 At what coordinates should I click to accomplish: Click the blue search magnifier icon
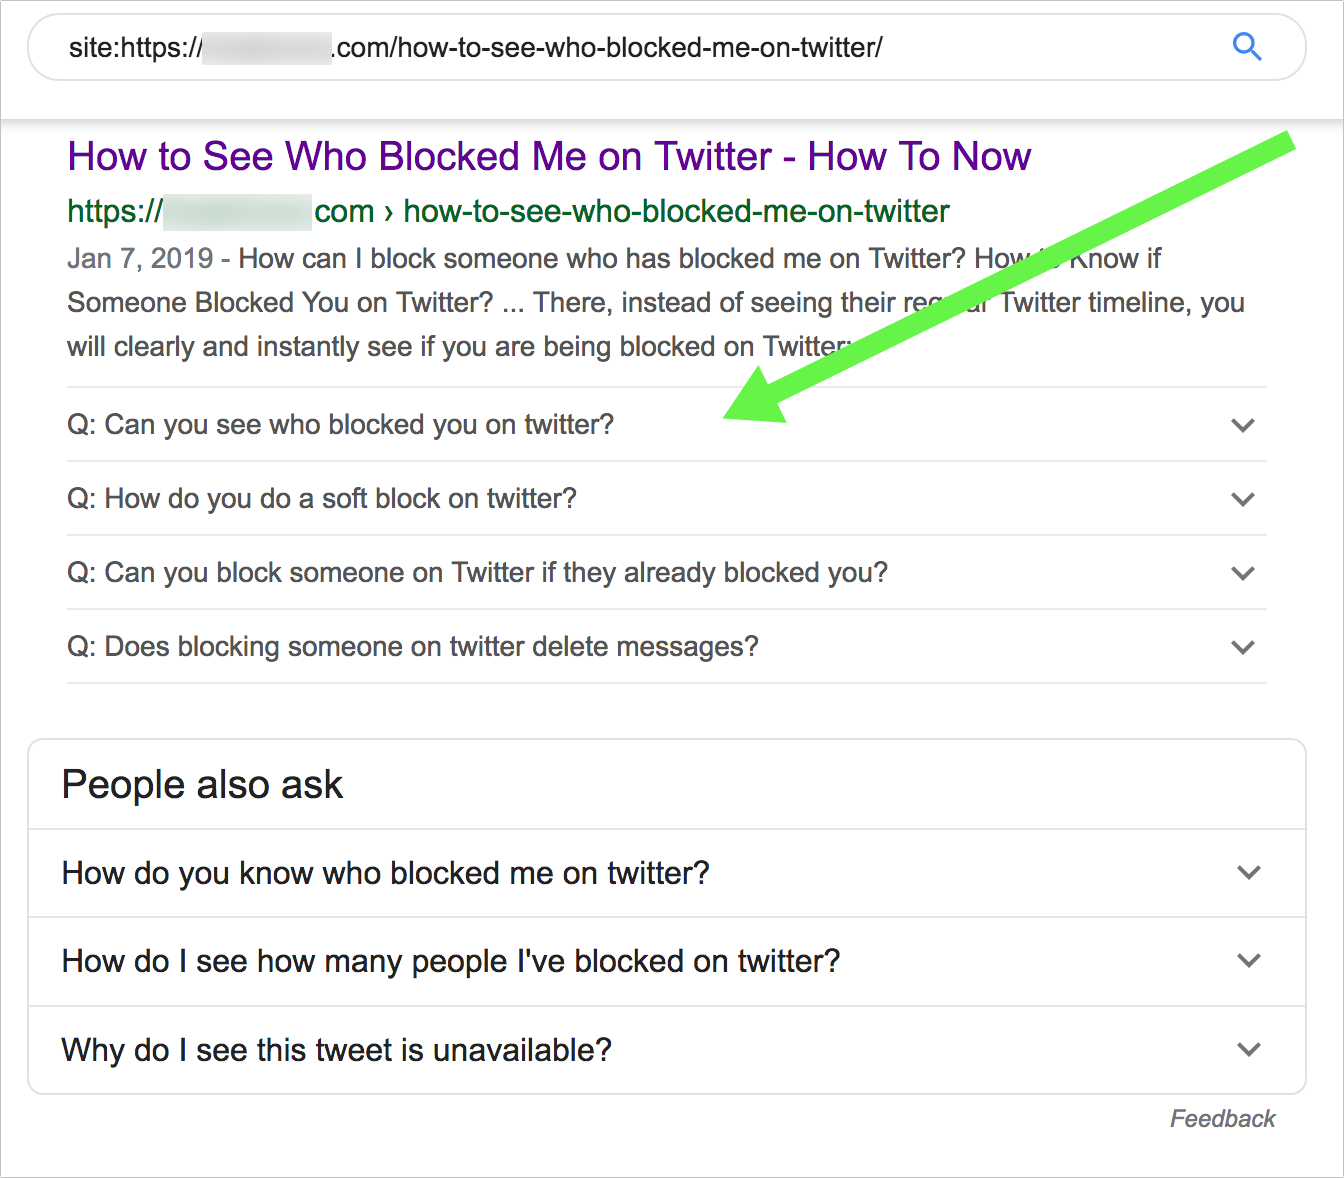pos(1247,47)
